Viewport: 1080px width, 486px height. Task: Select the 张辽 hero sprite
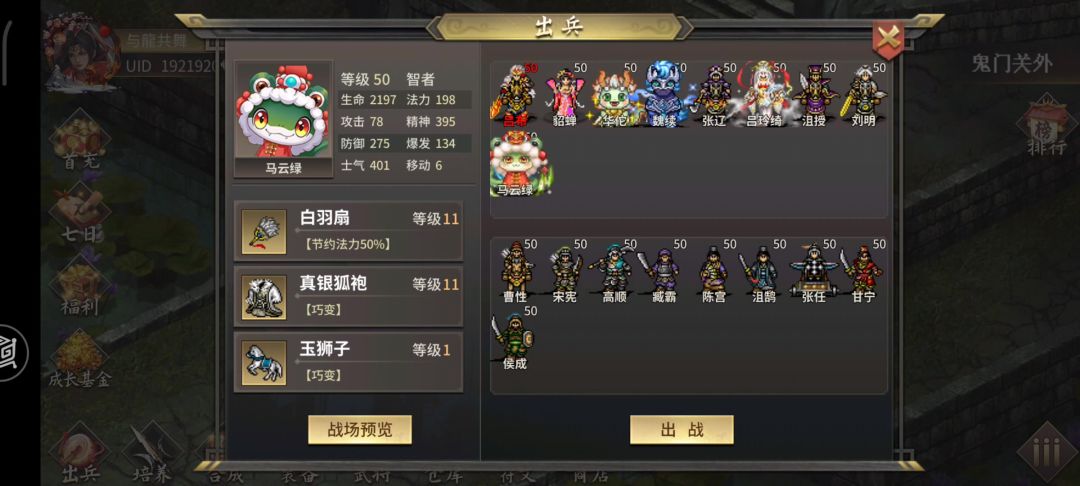click(714, 95)
